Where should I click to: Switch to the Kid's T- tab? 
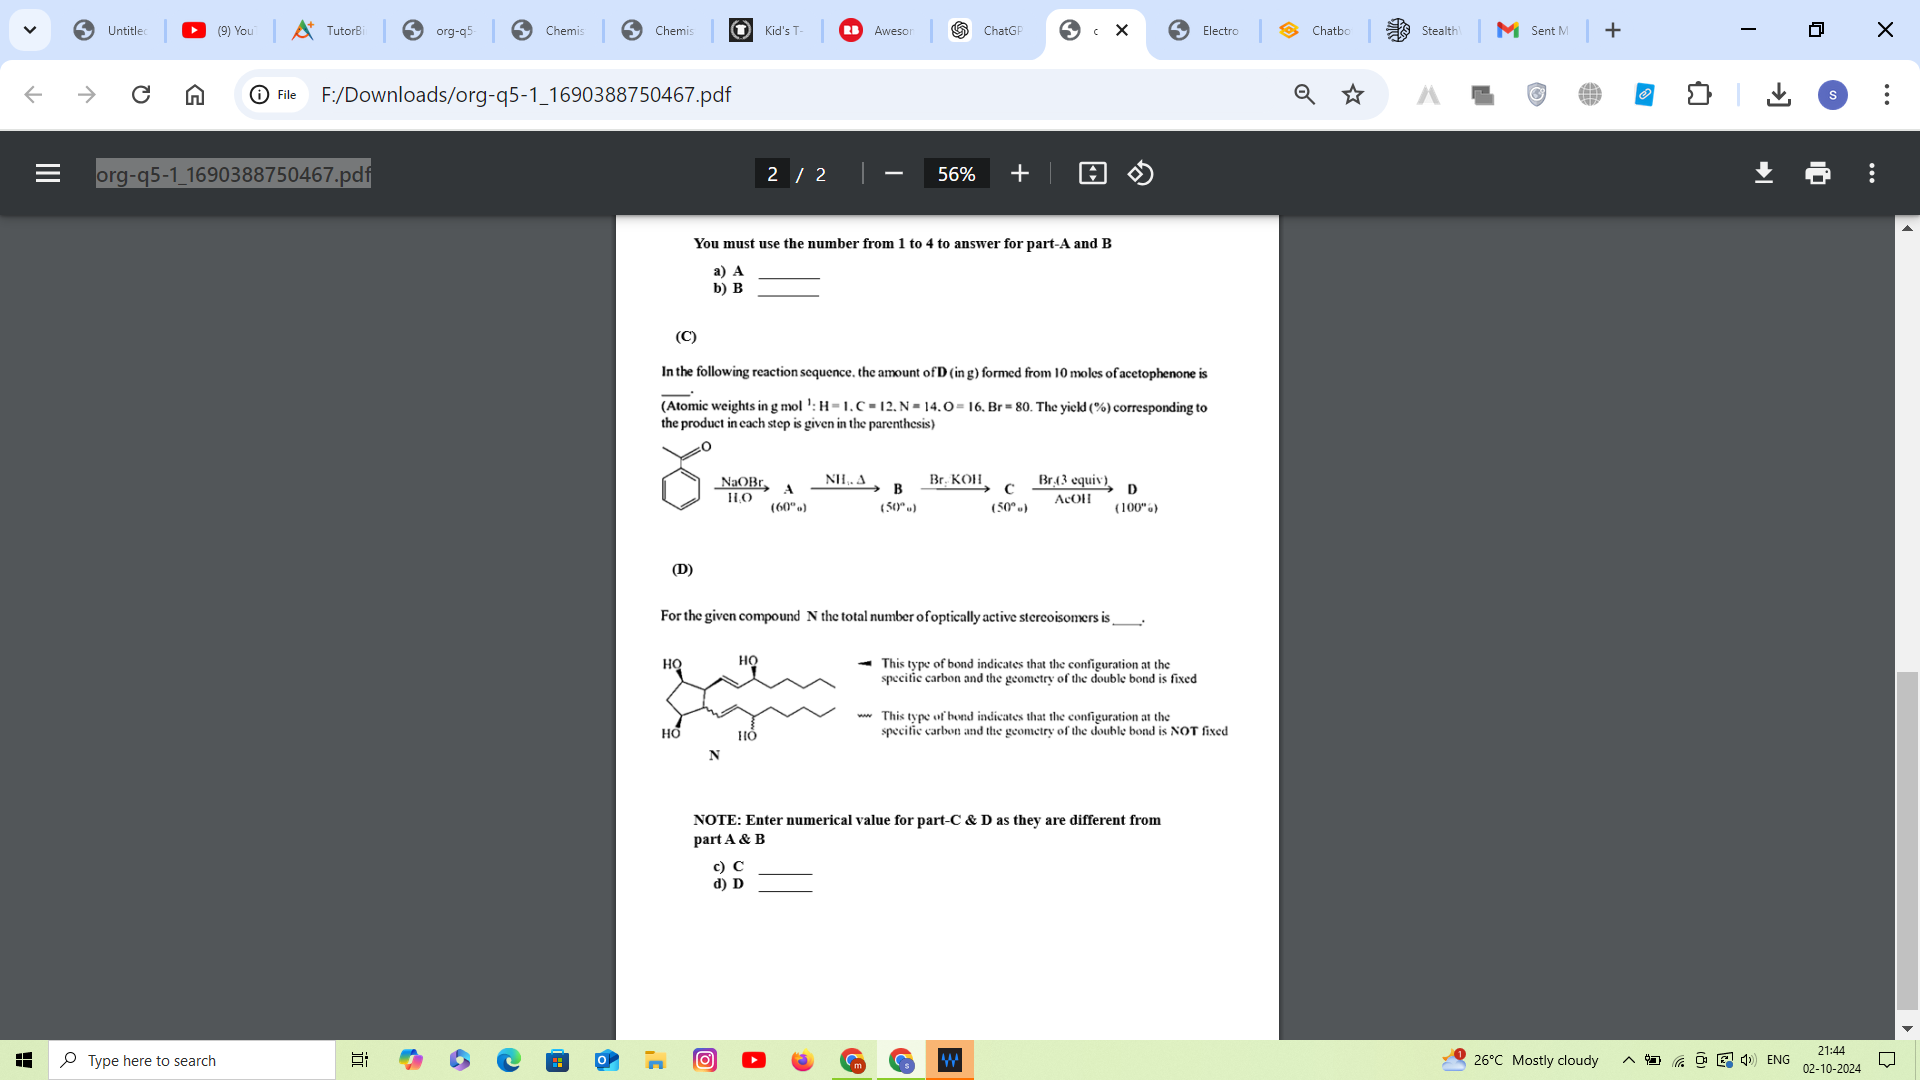pyautogui.click(x=767, y=30)
